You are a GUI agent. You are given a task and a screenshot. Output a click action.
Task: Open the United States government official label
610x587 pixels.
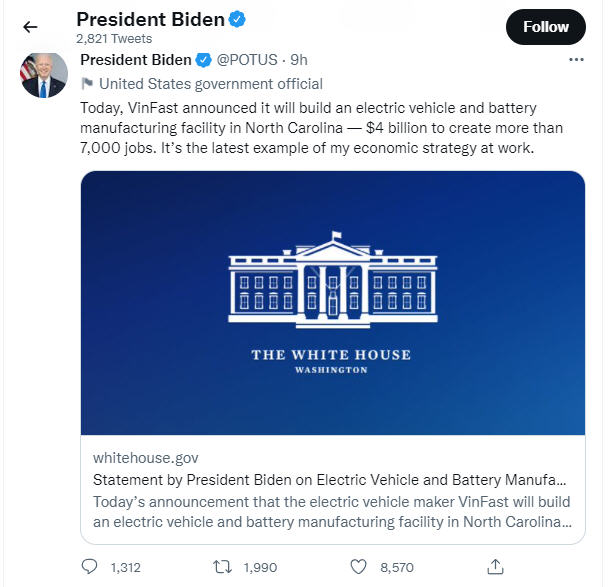(211, 84)
